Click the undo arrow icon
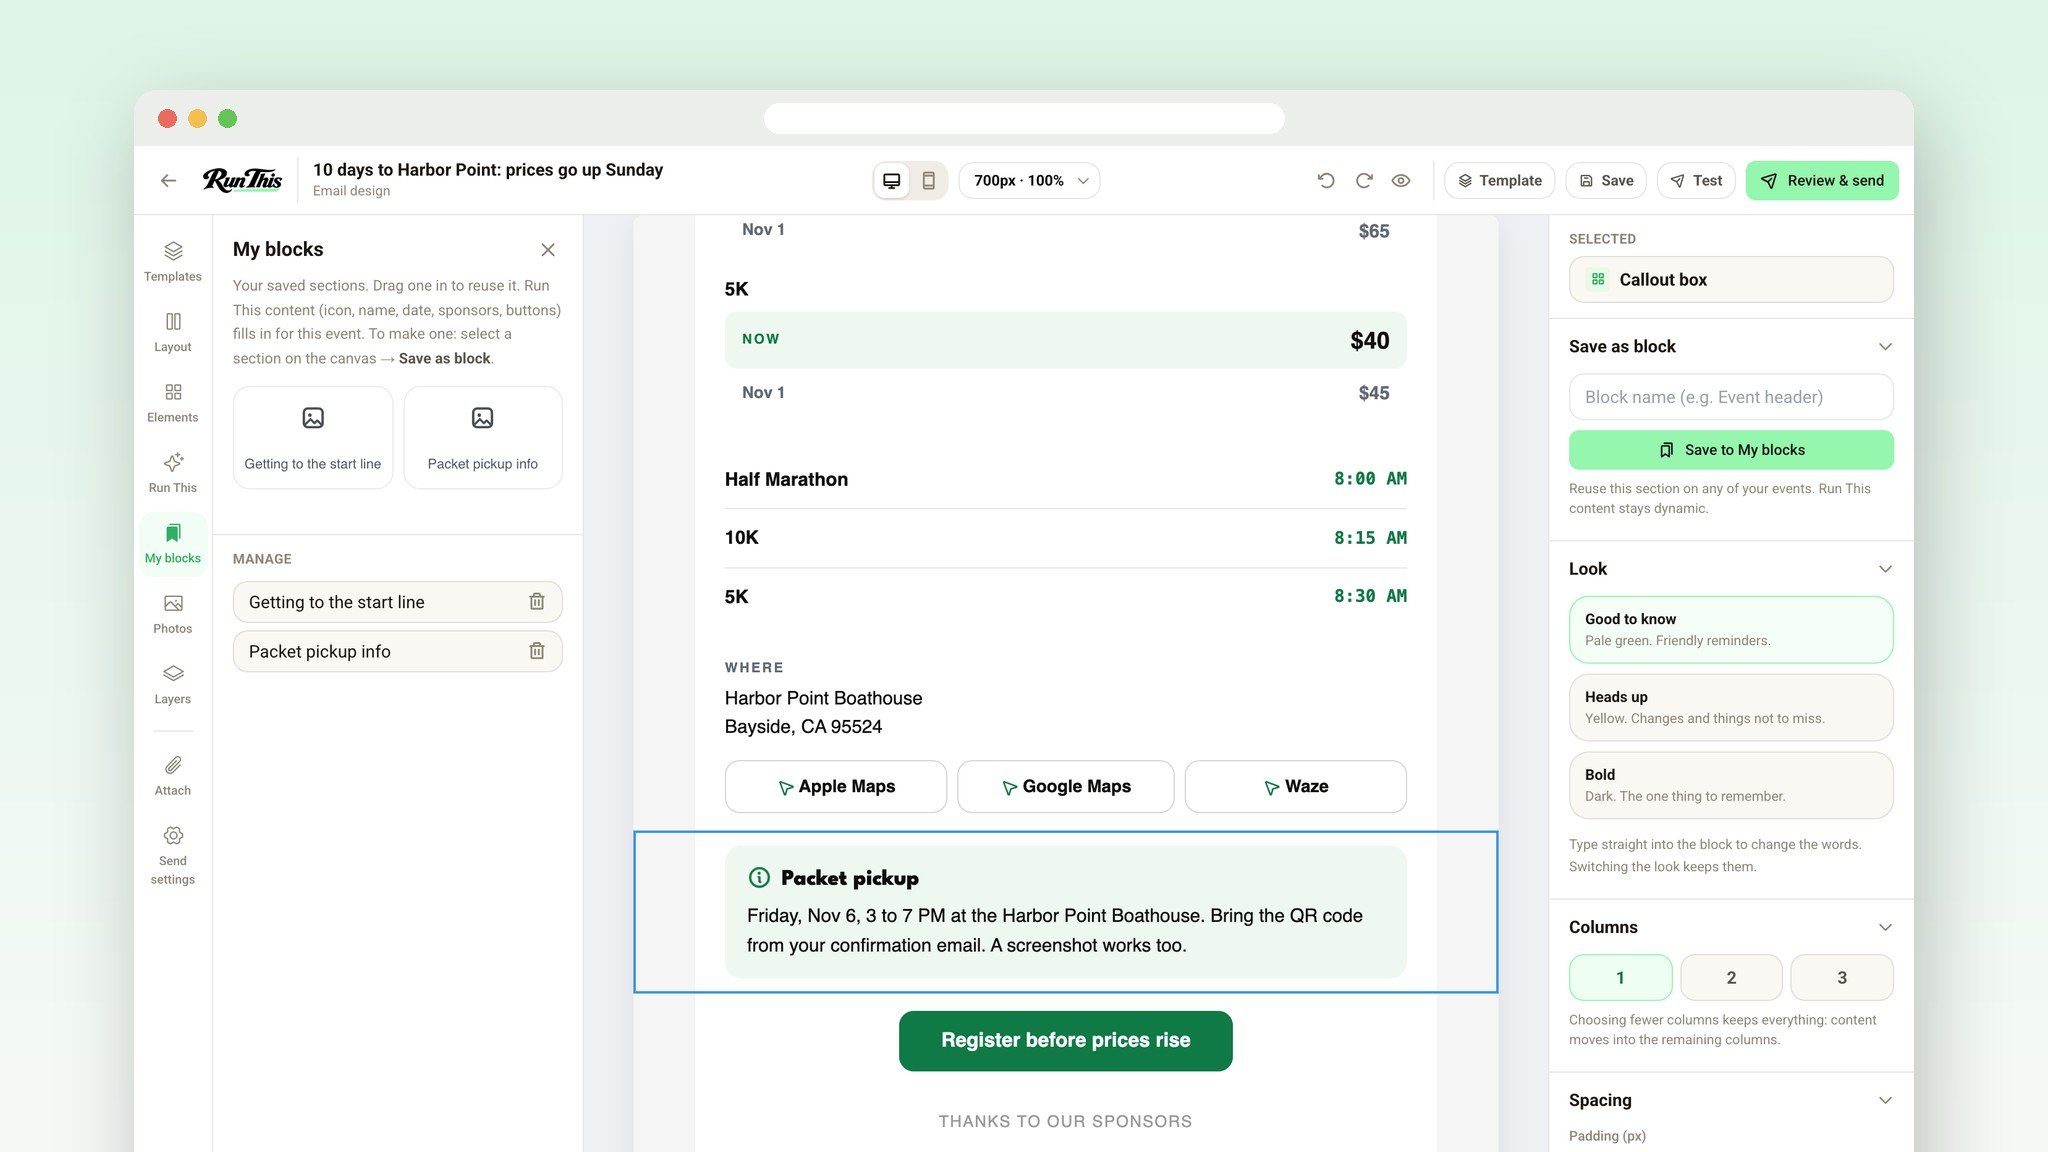Viewport: 2048px width, 1152px height. pyautogui.click(x=1326, y=181)
